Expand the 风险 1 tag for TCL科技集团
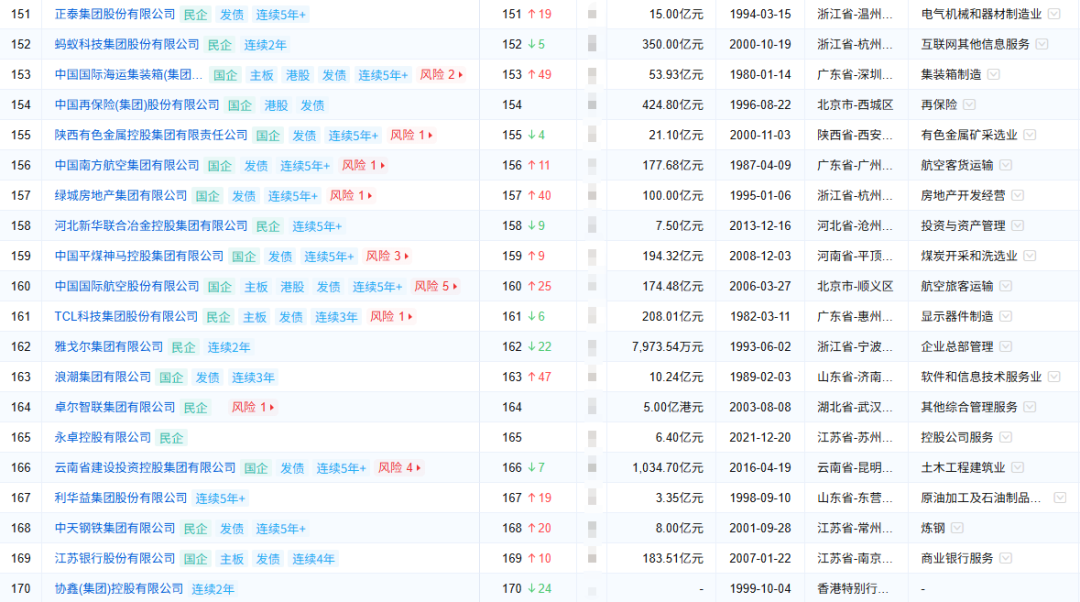Screen dimensions: 1080x602 [391, 317]
